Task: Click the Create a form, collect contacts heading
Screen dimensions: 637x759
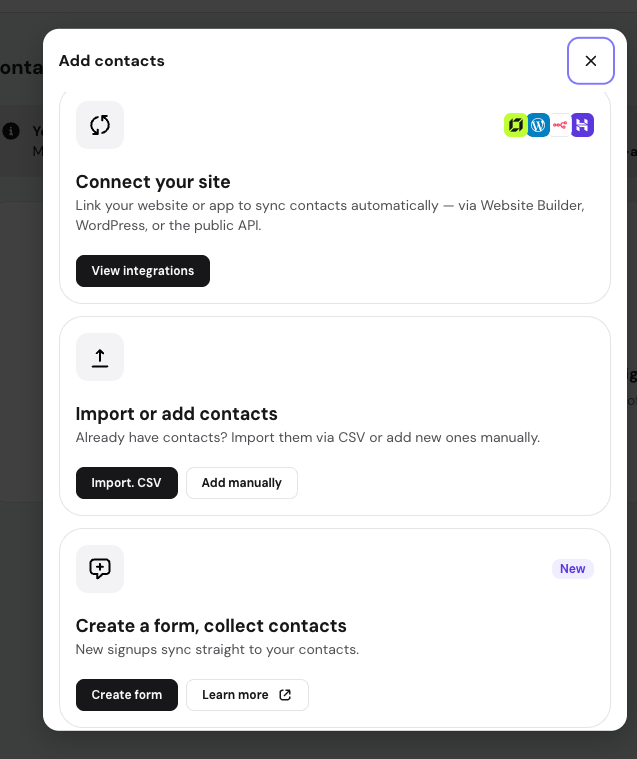Action: click(211, 626)
